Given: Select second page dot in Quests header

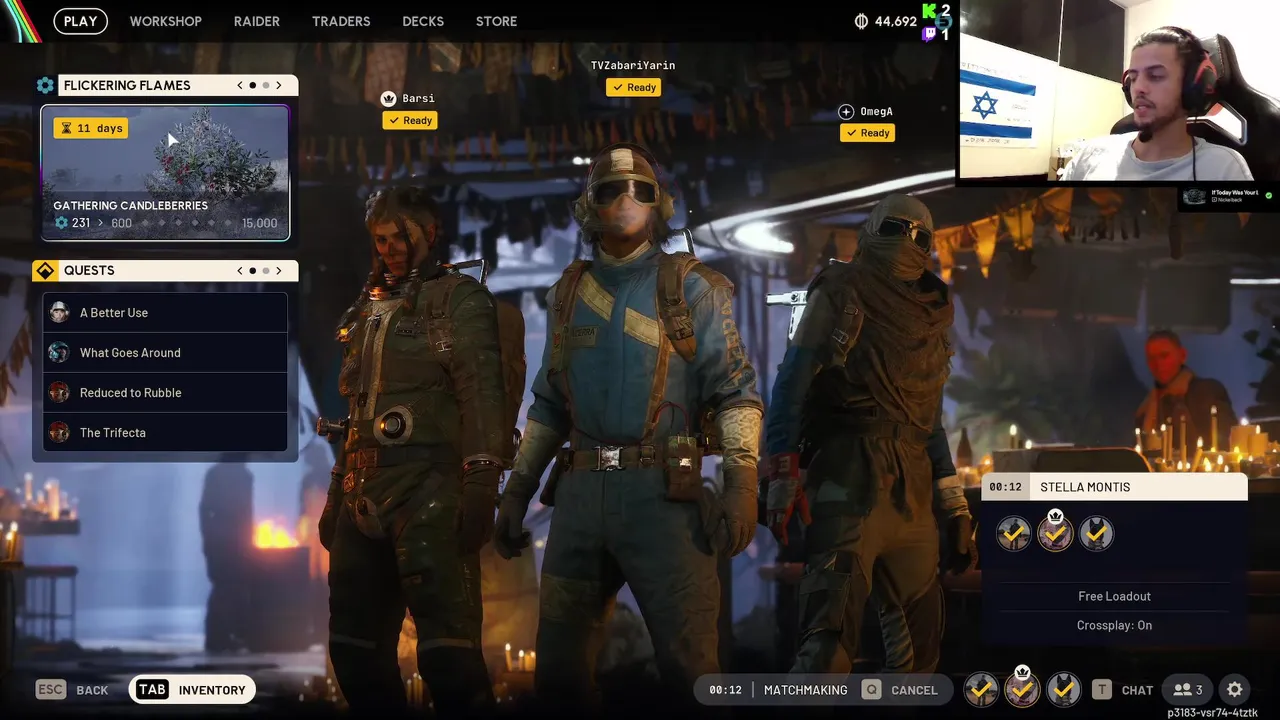Looking at the screenshot, I should pos(265,270).
